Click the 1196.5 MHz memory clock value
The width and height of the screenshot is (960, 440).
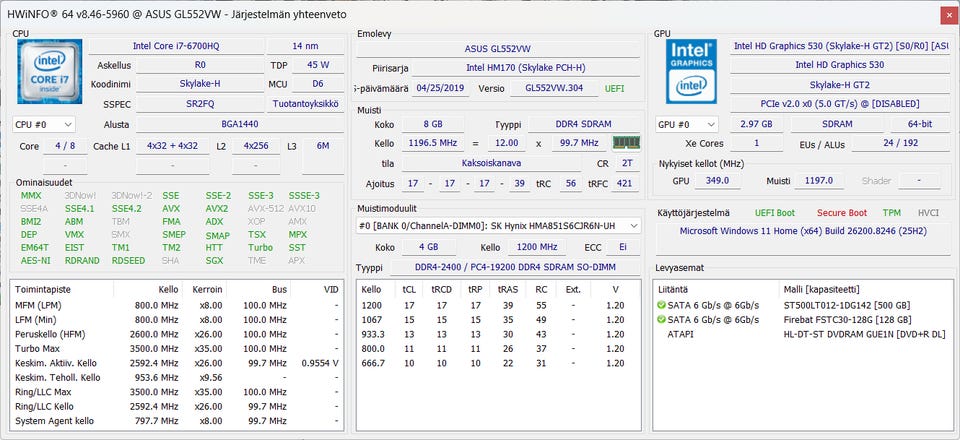[432, 143]
